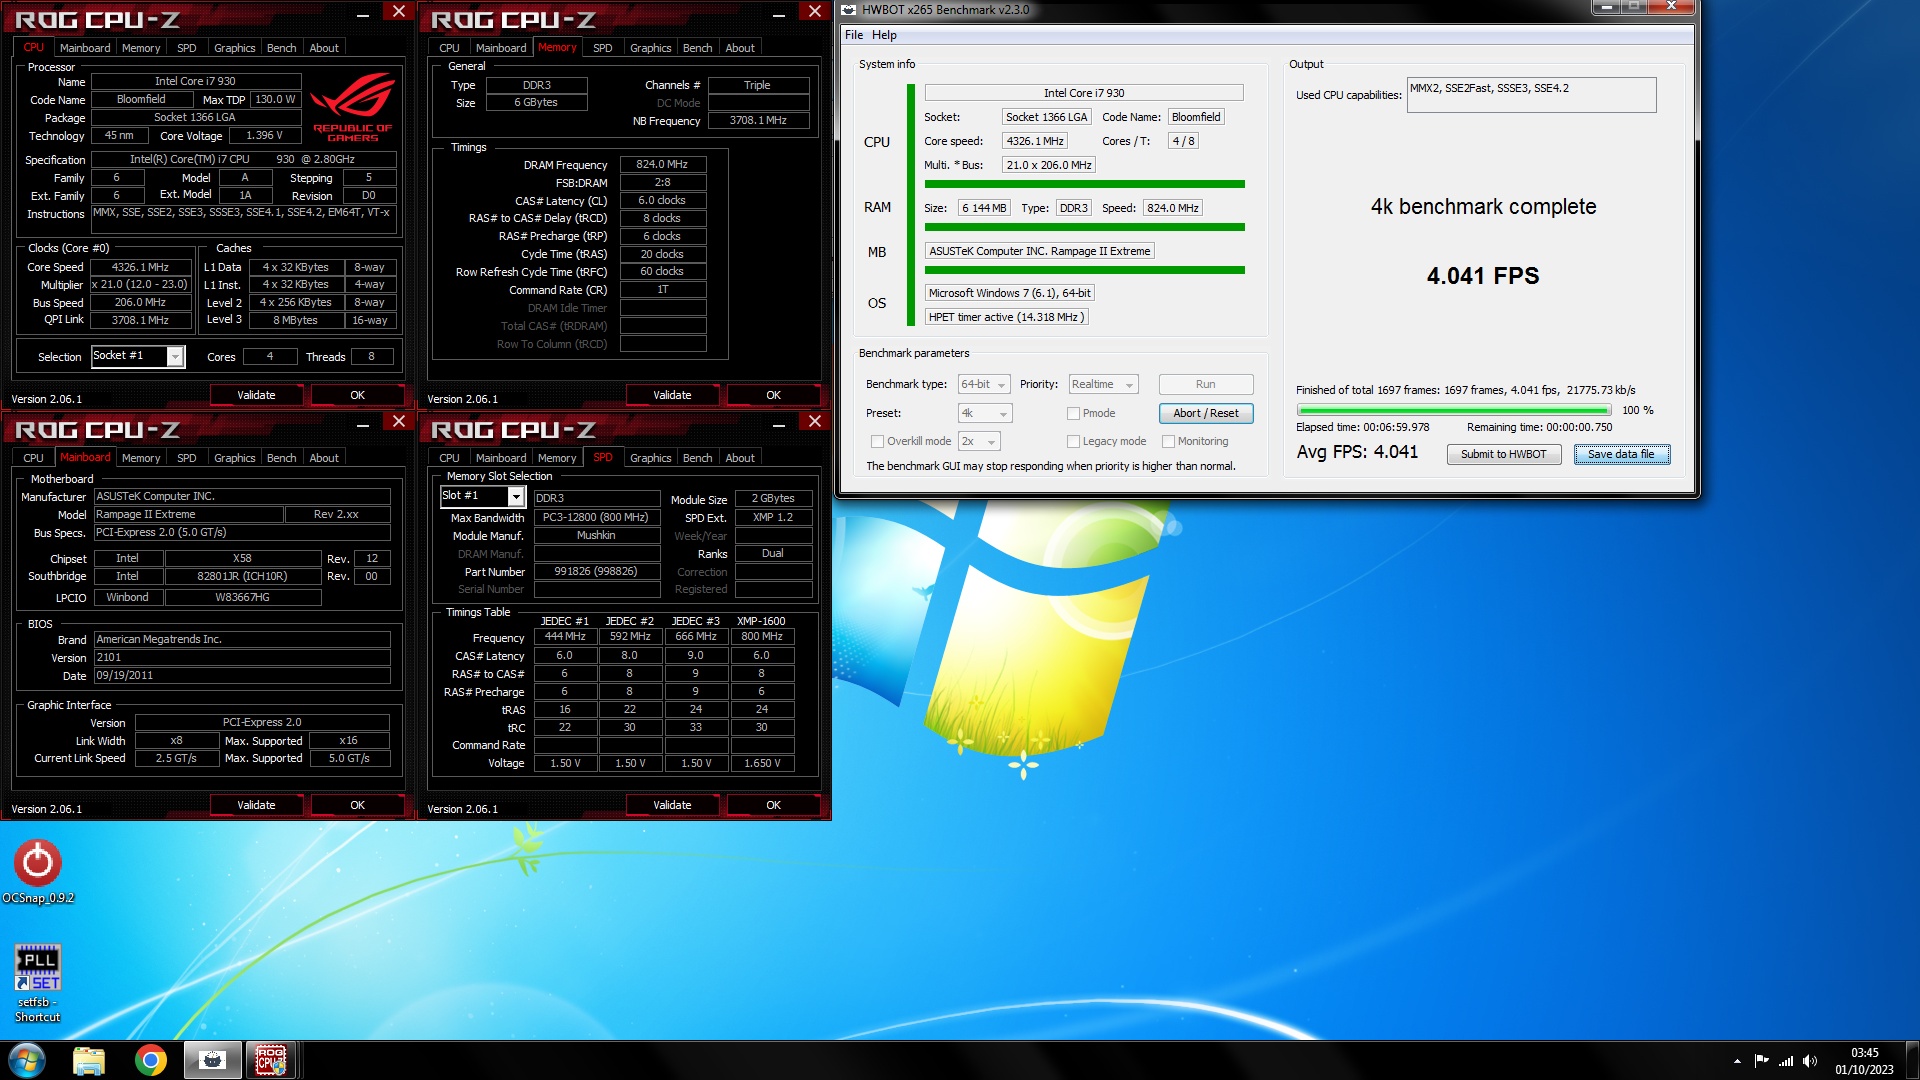Image resolution: width=1920 pixels, height=1080 pixels.
Task: Close the CPU-Z Memory Timings window
Action: pos(815,12)
